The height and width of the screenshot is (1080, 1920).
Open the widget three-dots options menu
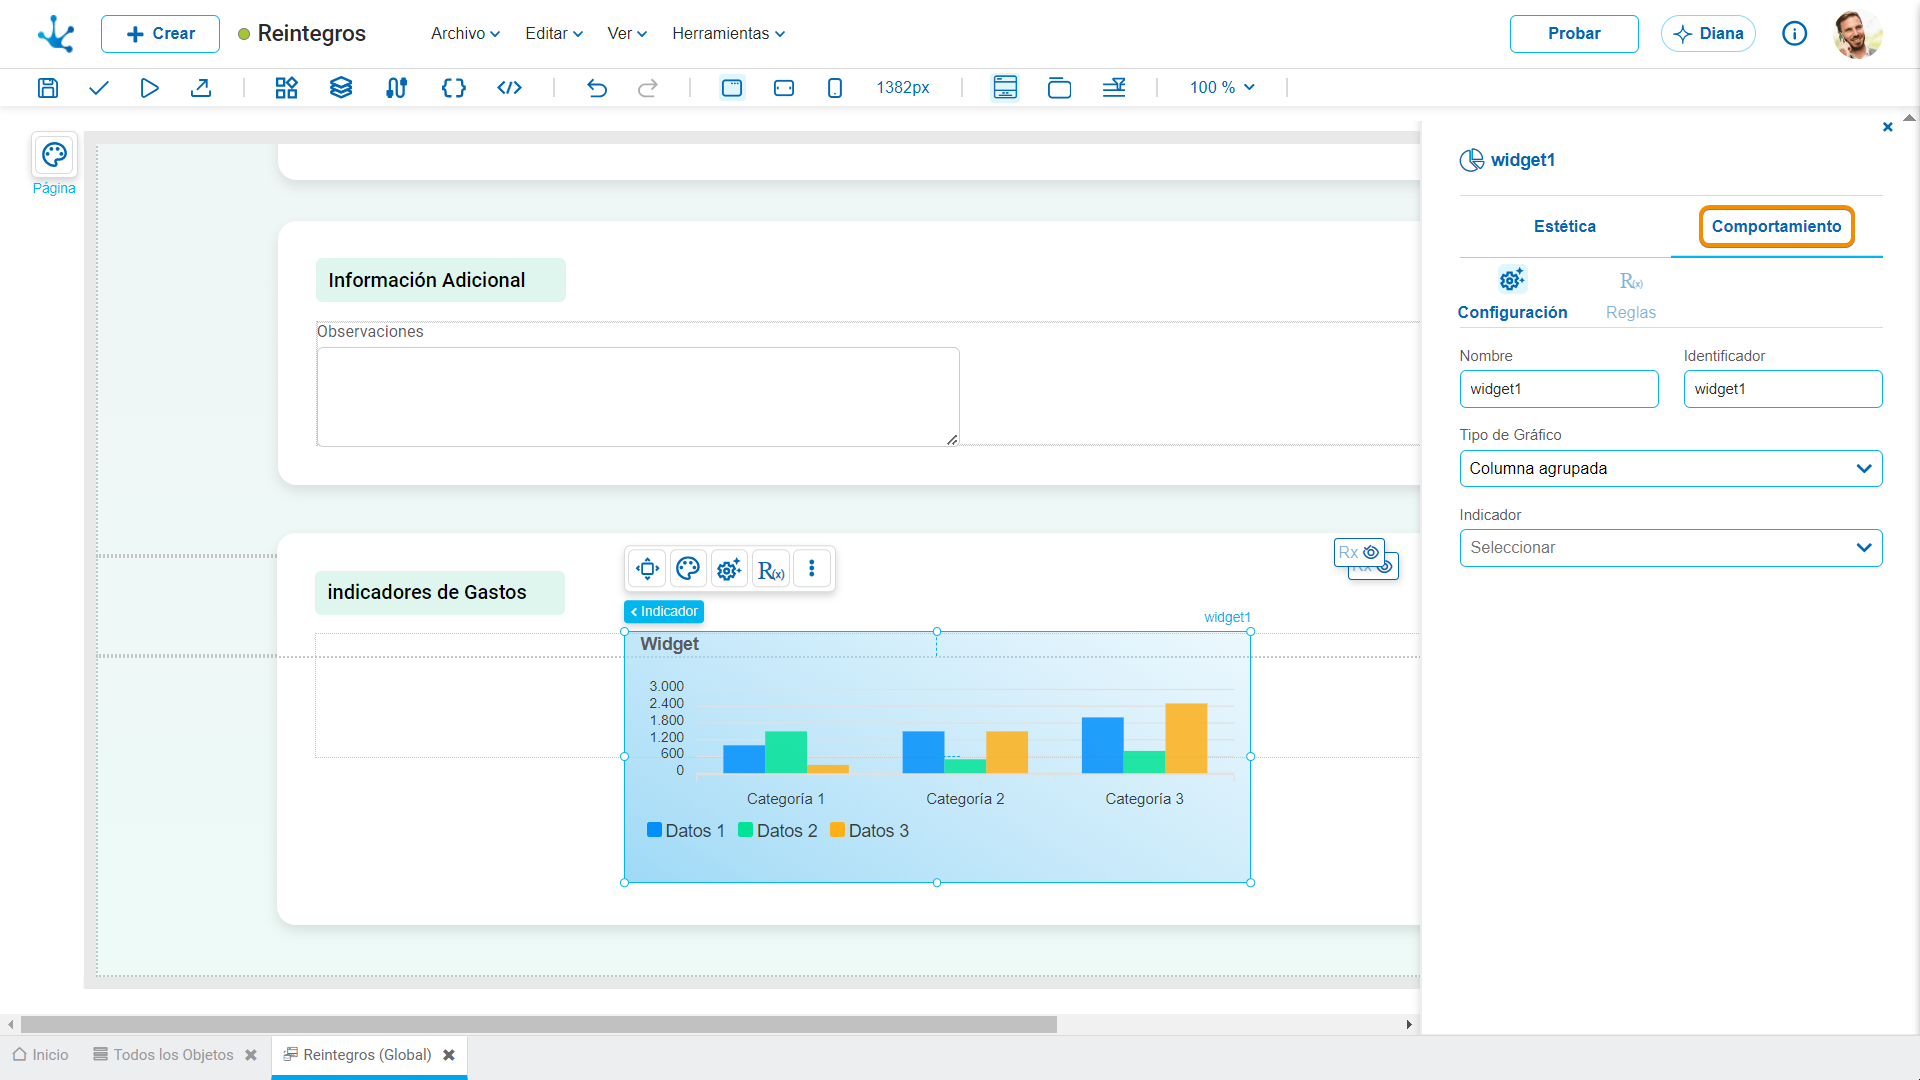click(x=812, y=569)
